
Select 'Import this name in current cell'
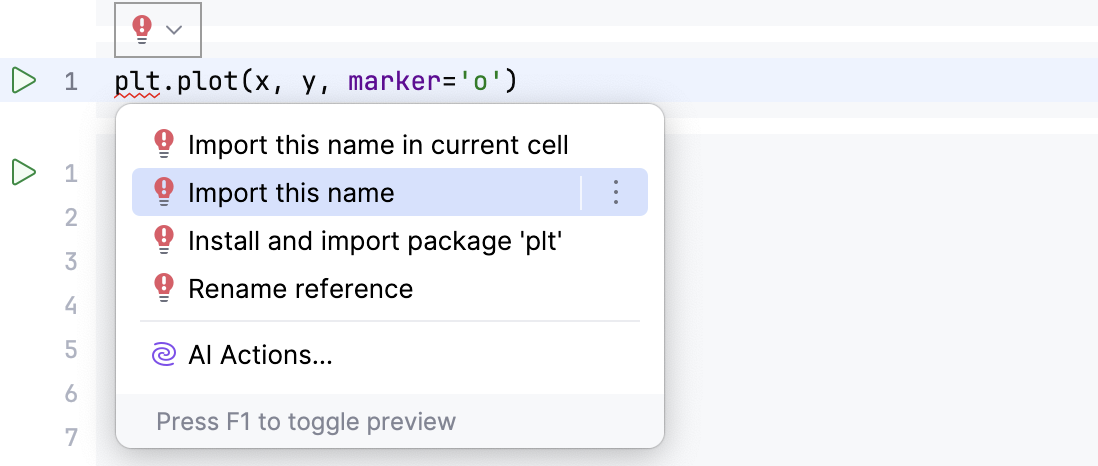378,145
